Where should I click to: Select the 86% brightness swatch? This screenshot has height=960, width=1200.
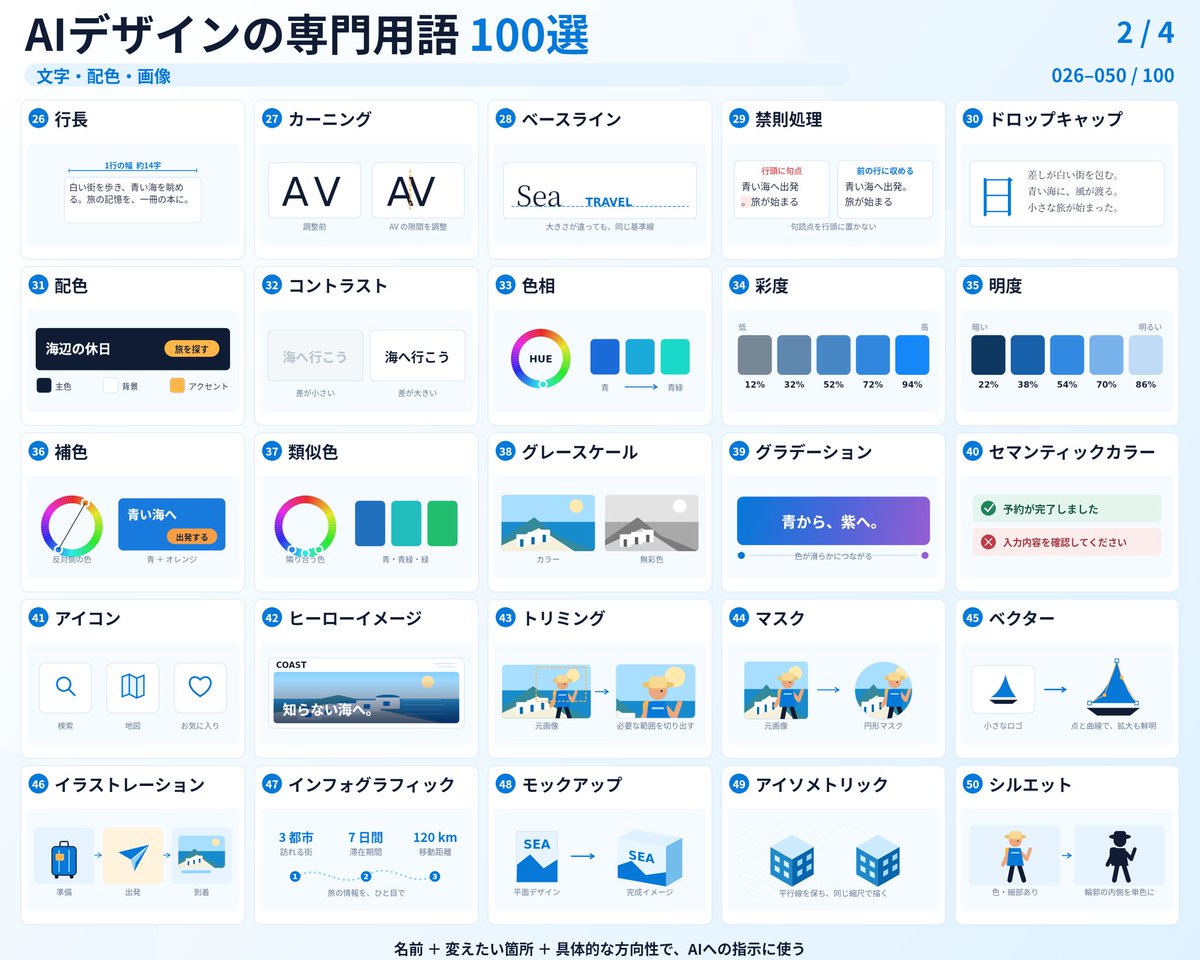(x=1146, y=355)
